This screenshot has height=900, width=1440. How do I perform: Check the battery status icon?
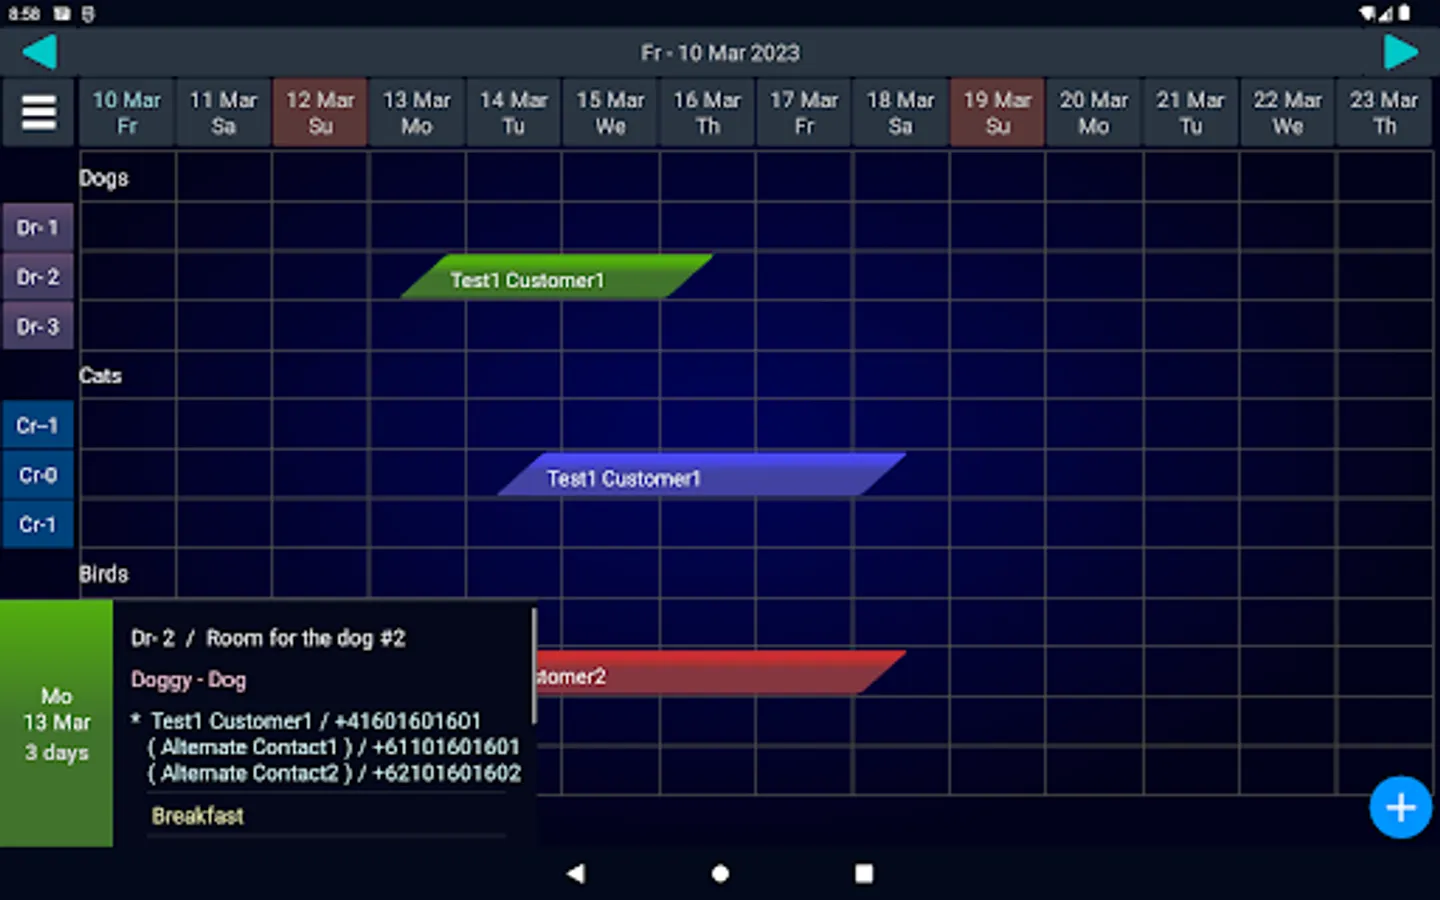pos(1405,13)
